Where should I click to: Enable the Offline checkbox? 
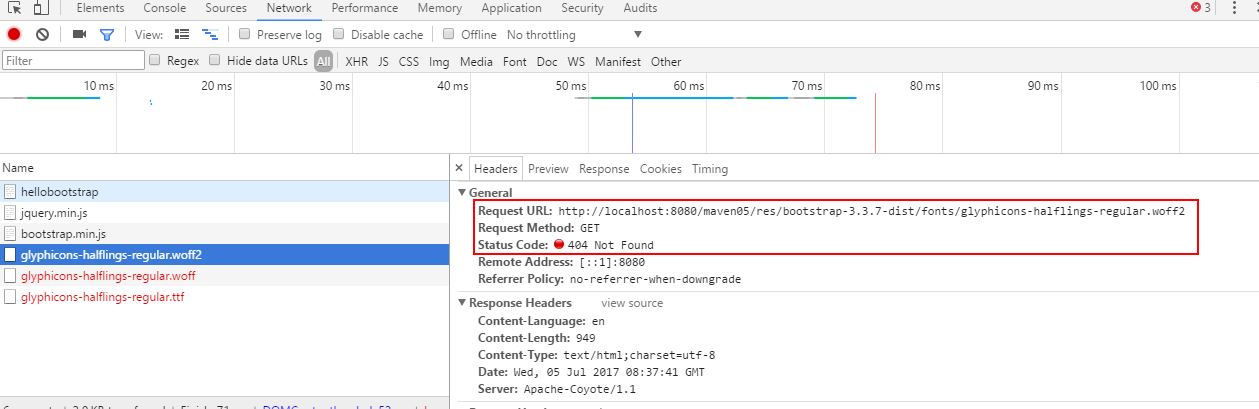coord(449,34)
